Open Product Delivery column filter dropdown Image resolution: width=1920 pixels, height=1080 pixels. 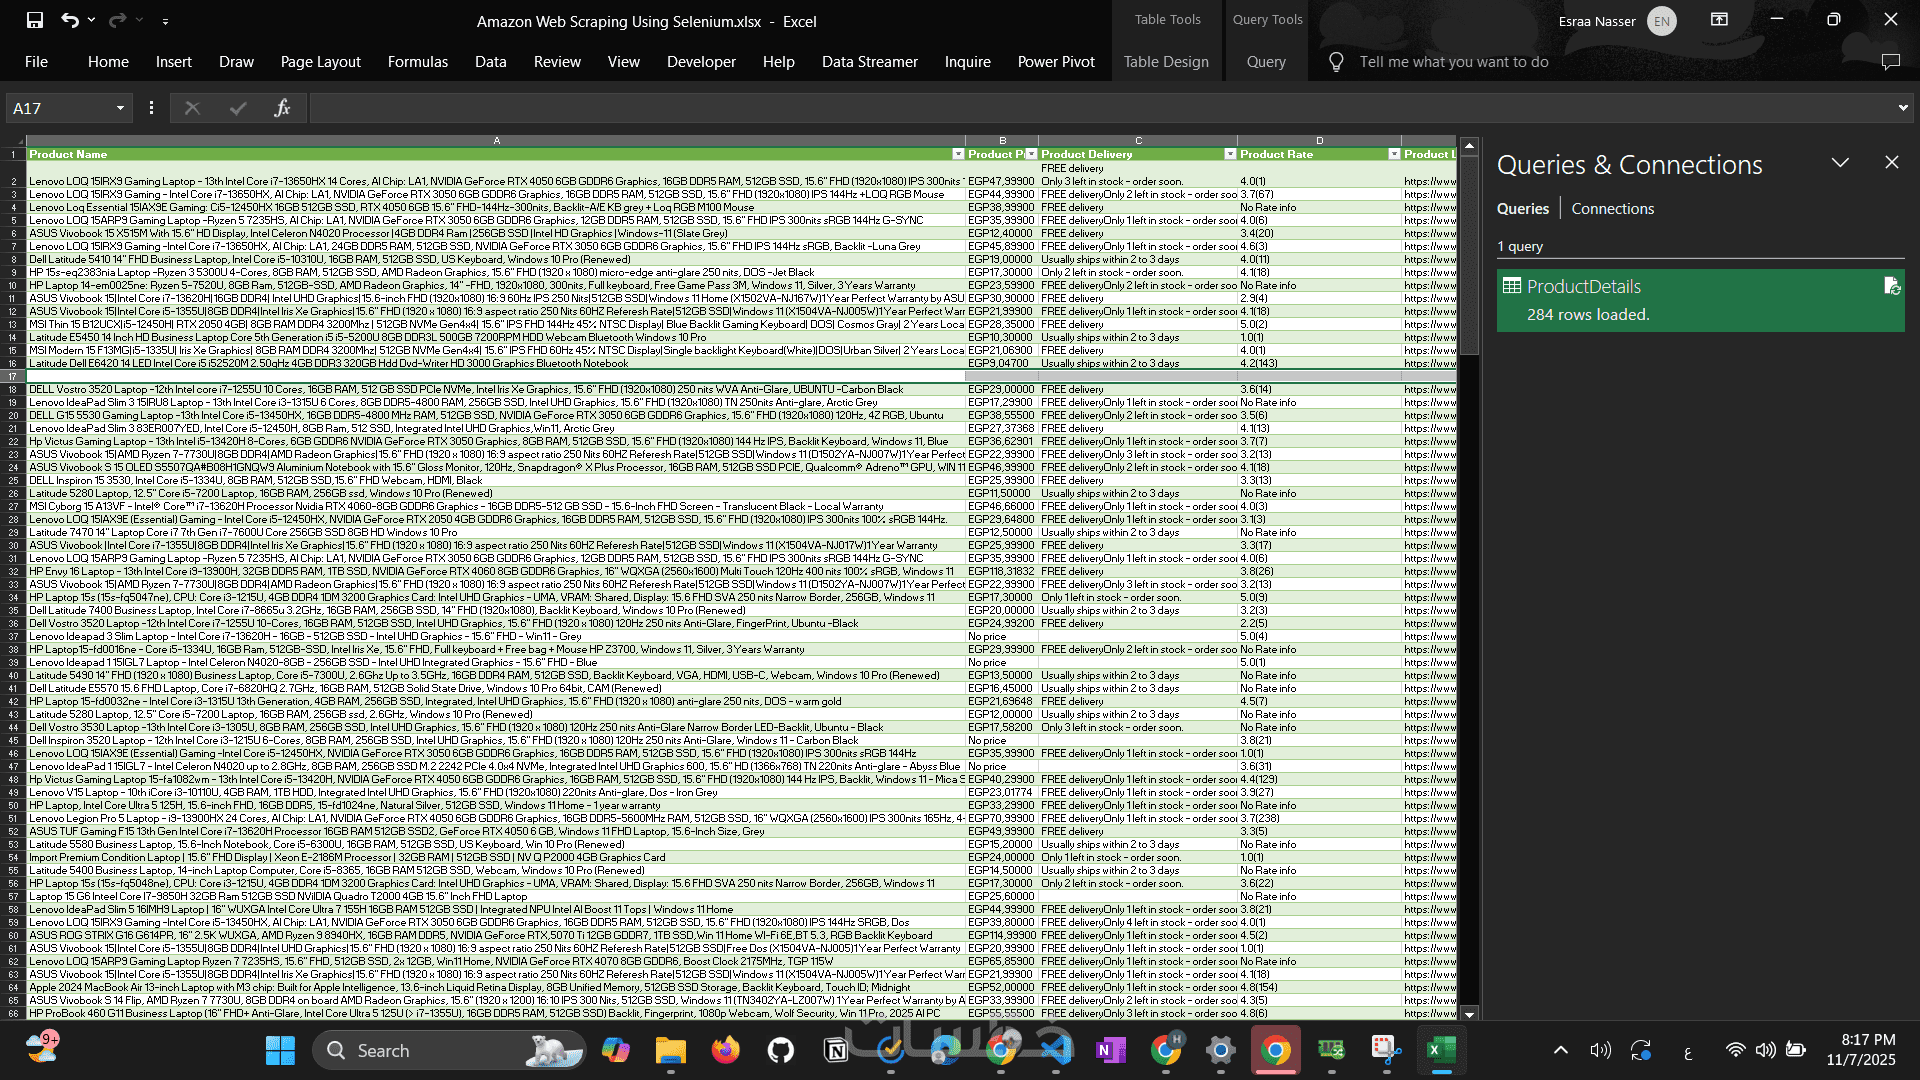(x=1230, y=154)
